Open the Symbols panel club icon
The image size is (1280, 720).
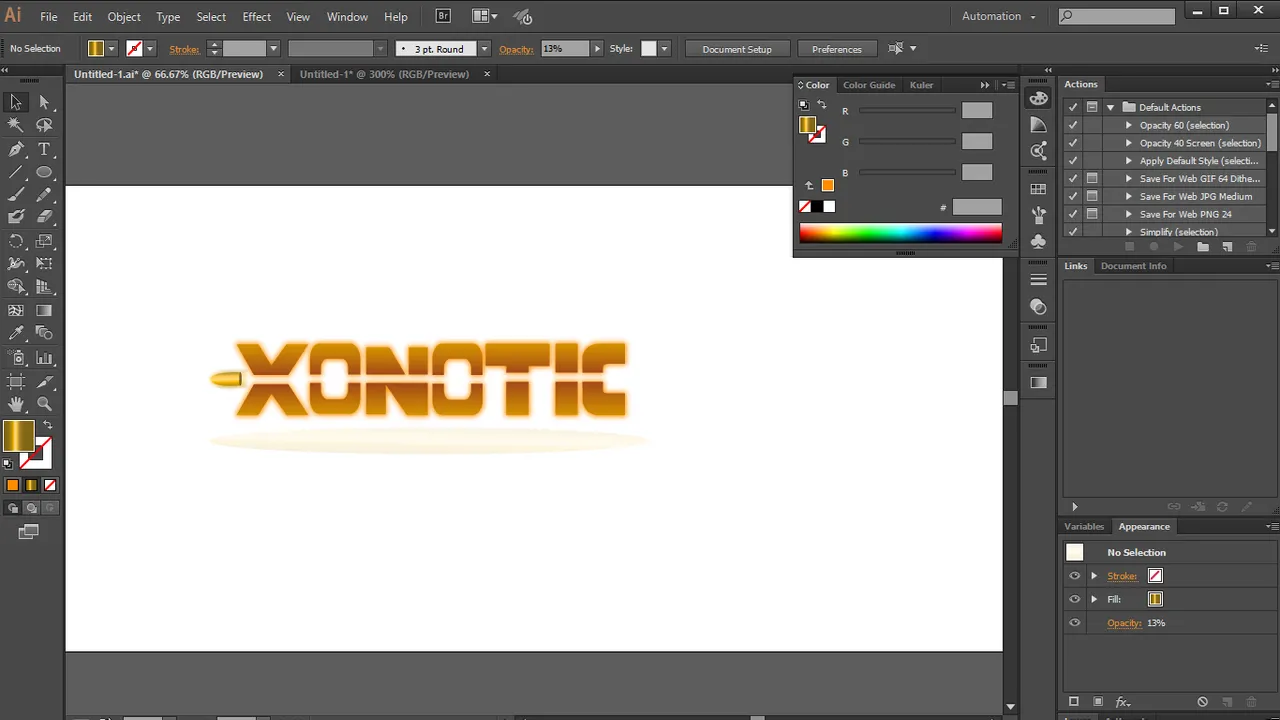point(1039,241)
